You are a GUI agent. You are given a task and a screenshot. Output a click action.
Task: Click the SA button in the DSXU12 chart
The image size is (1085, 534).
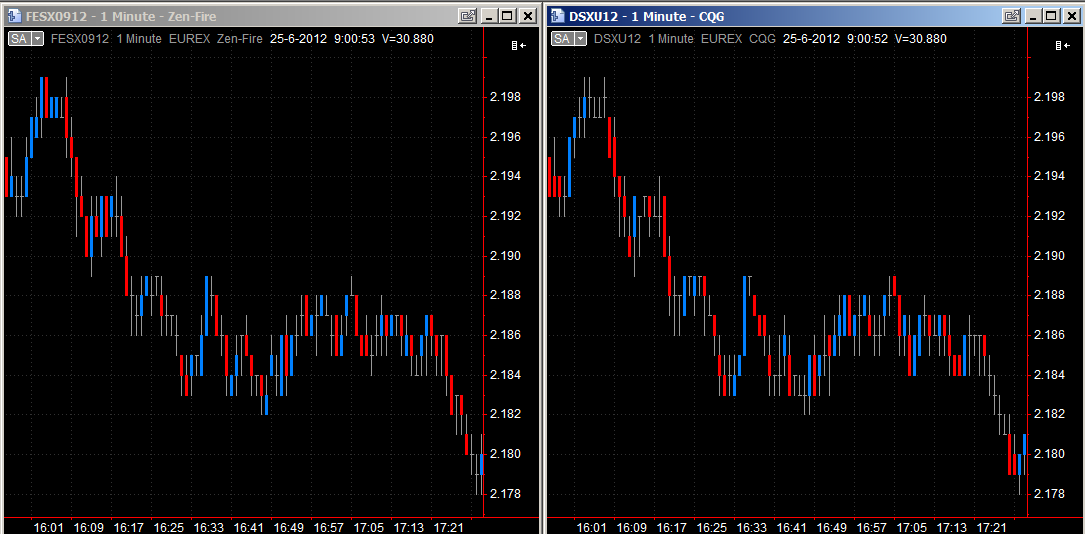pyautogui.click(x=563, y=39)
